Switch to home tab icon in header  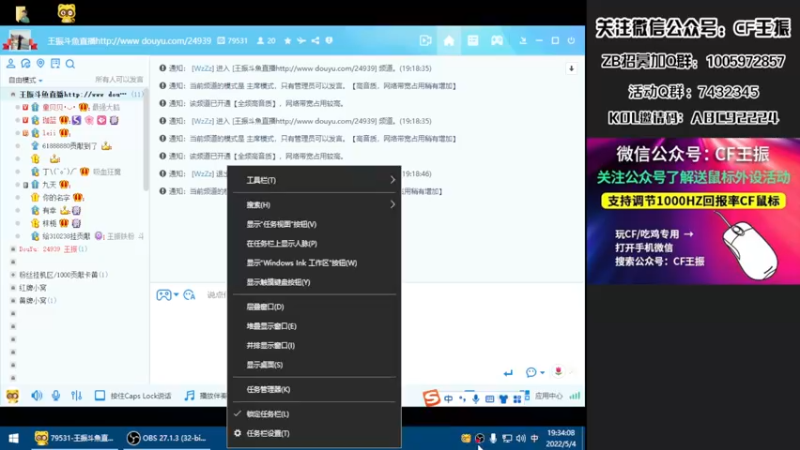(449, 41)
